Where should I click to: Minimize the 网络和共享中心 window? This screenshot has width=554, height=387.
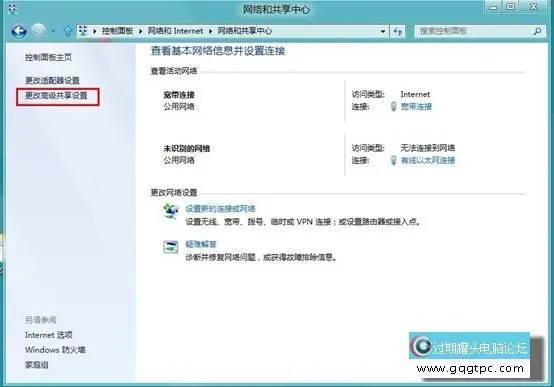[x=493, y=7]
